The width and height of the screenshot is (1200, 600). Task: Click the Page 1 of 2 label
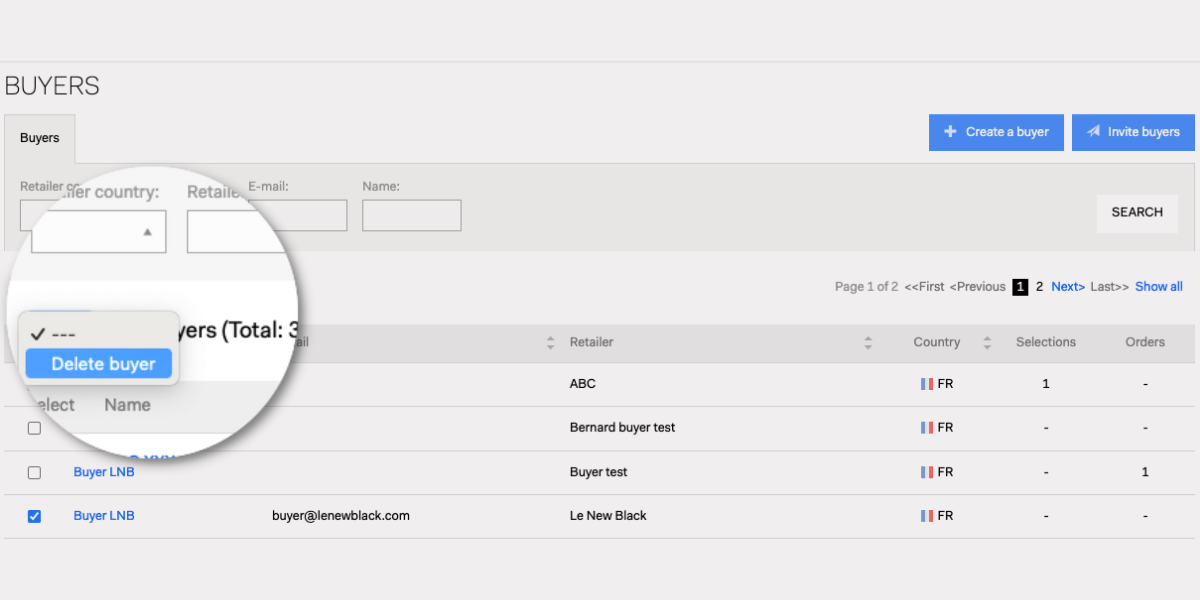pos(866,287)
